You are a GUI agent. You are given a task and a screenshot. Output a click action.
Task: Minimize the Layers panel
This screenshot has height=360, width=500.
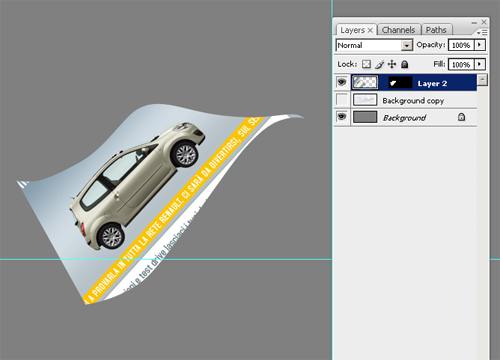coord(474,23)
